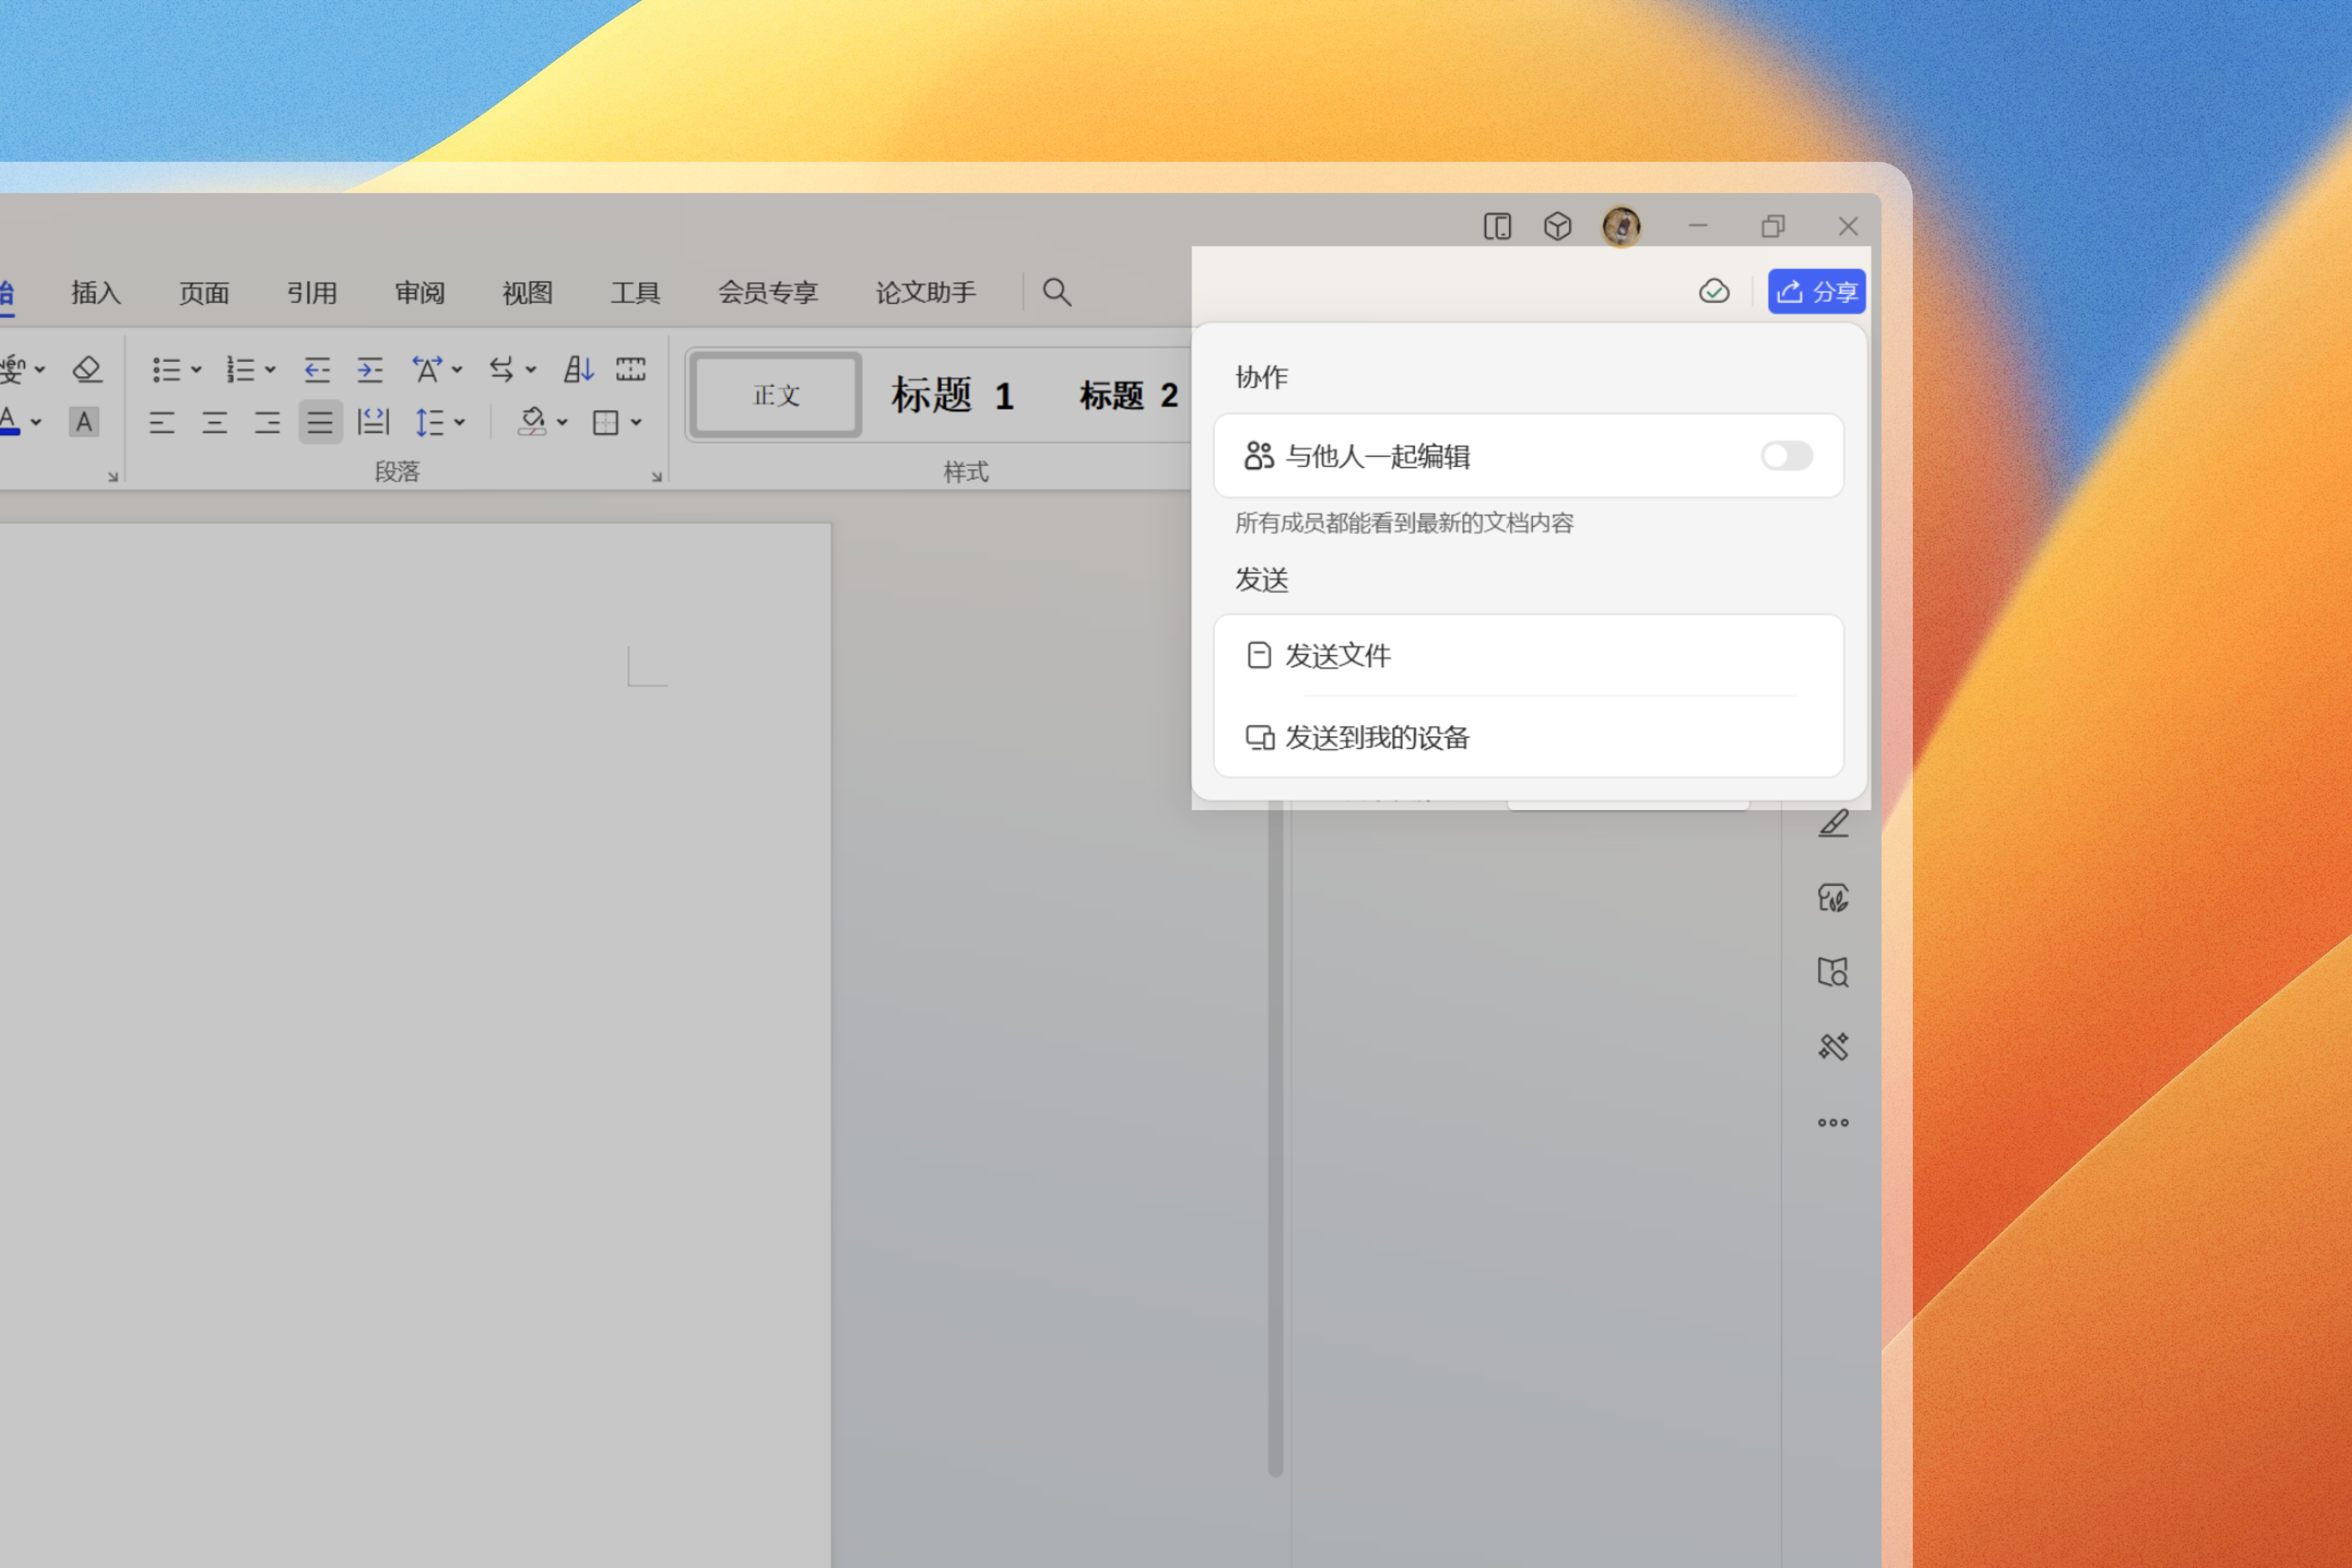
Task: Open the leaf style icon in right sidebar
Action: [1833, 897]
